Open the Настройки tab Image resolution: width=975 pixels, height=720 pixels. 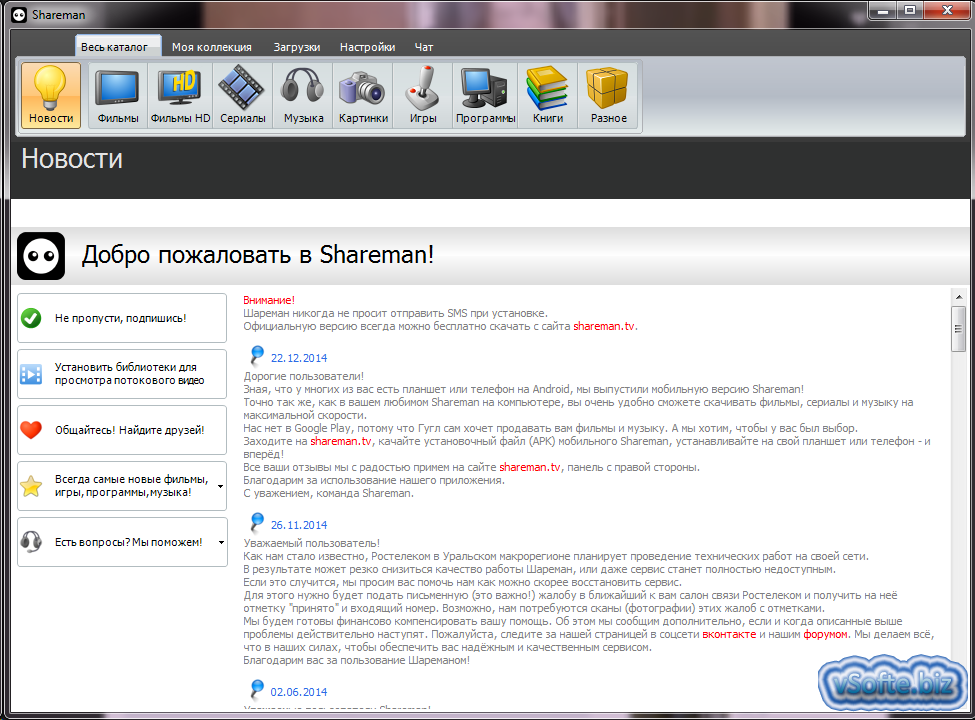(367, 47)
